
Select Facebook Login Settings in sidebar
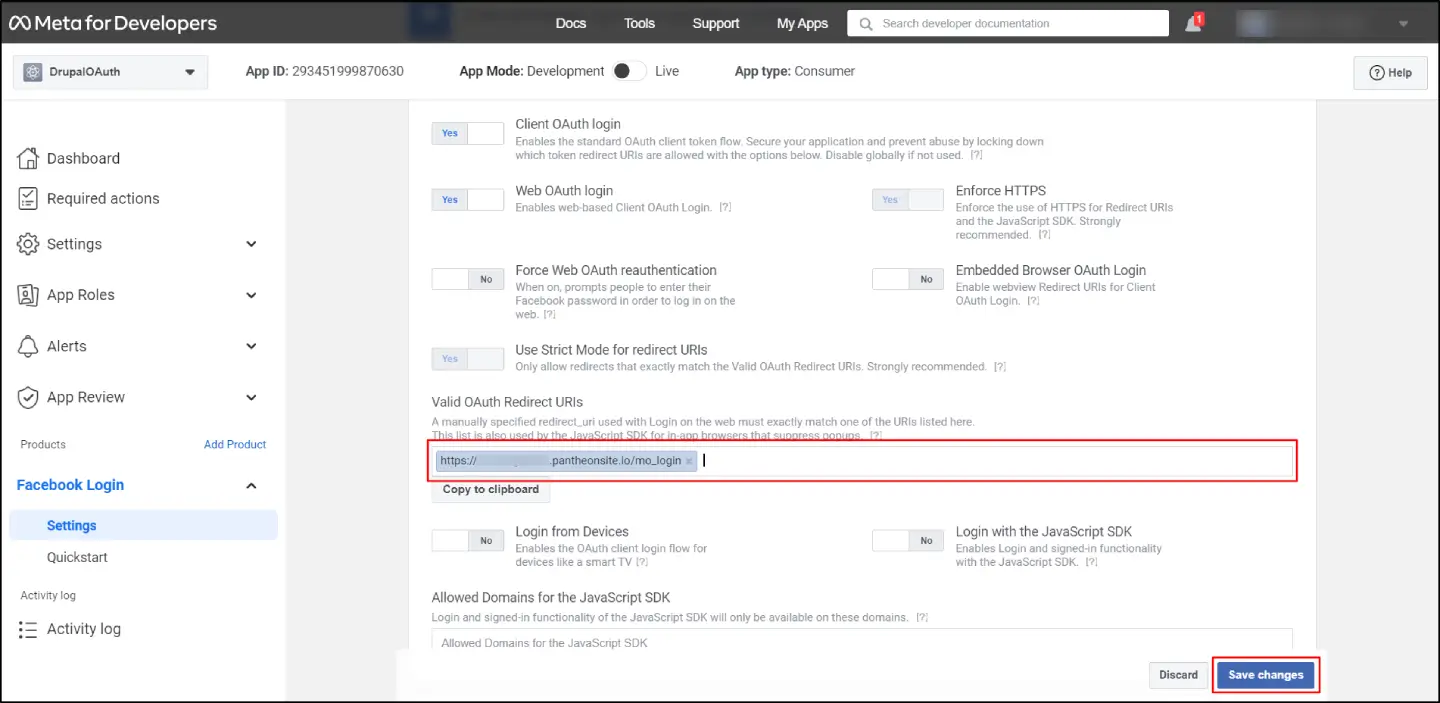[x=144, y=525]
